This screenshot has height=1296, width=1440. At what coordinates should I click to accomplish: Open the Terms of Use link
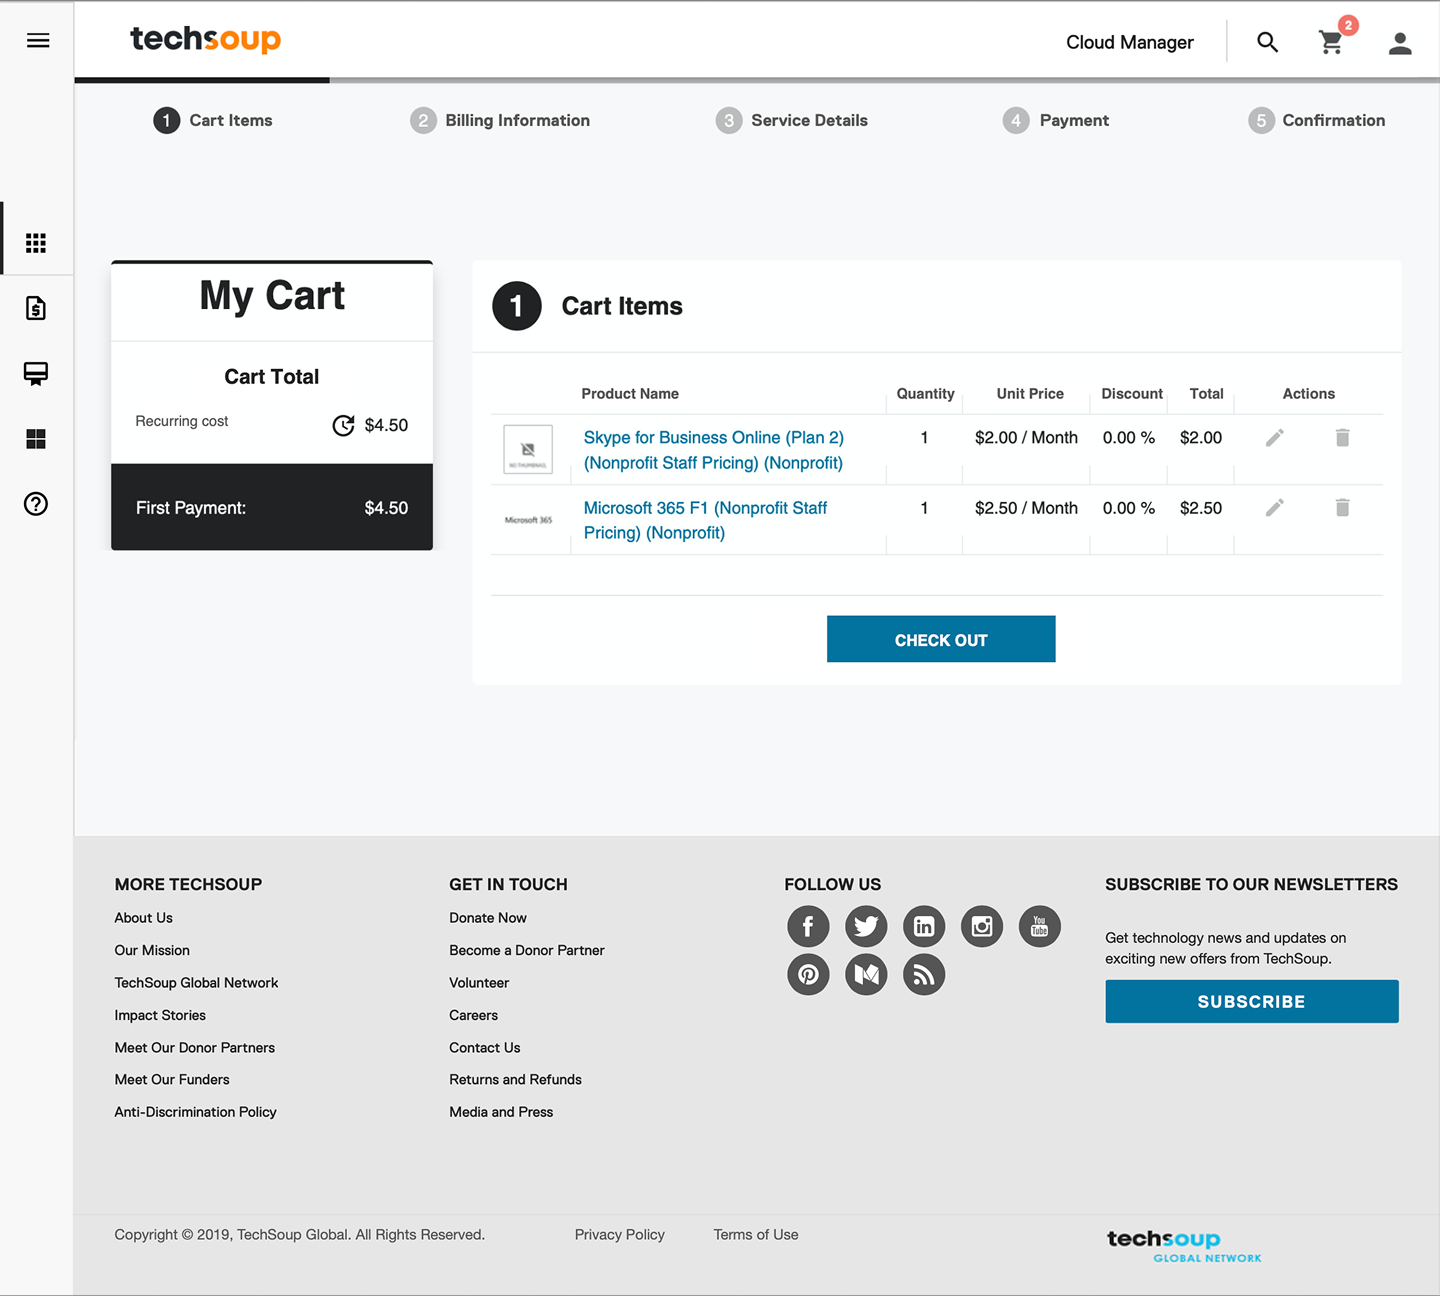point(756,1235)
